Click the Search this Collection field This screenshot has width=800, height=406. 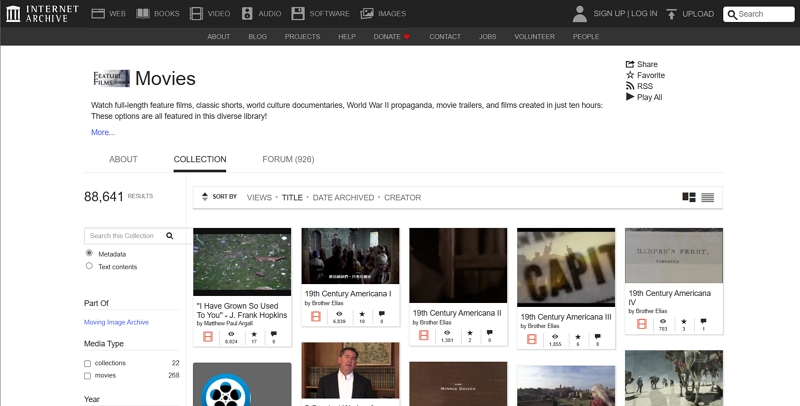(124, 236)
